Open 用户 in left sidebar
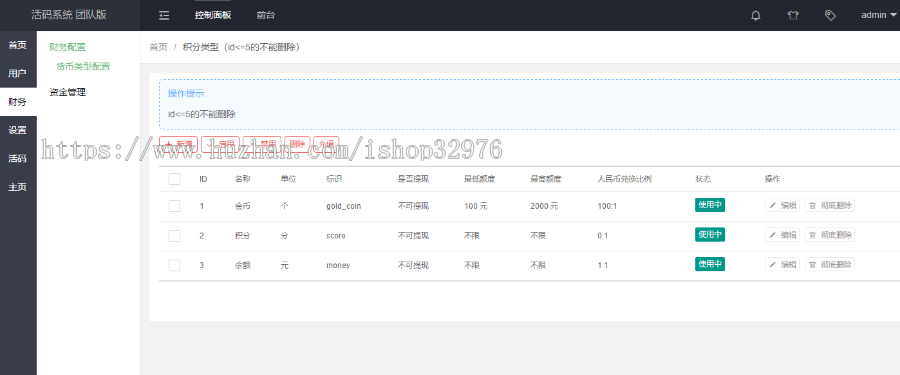 (18, 74)
